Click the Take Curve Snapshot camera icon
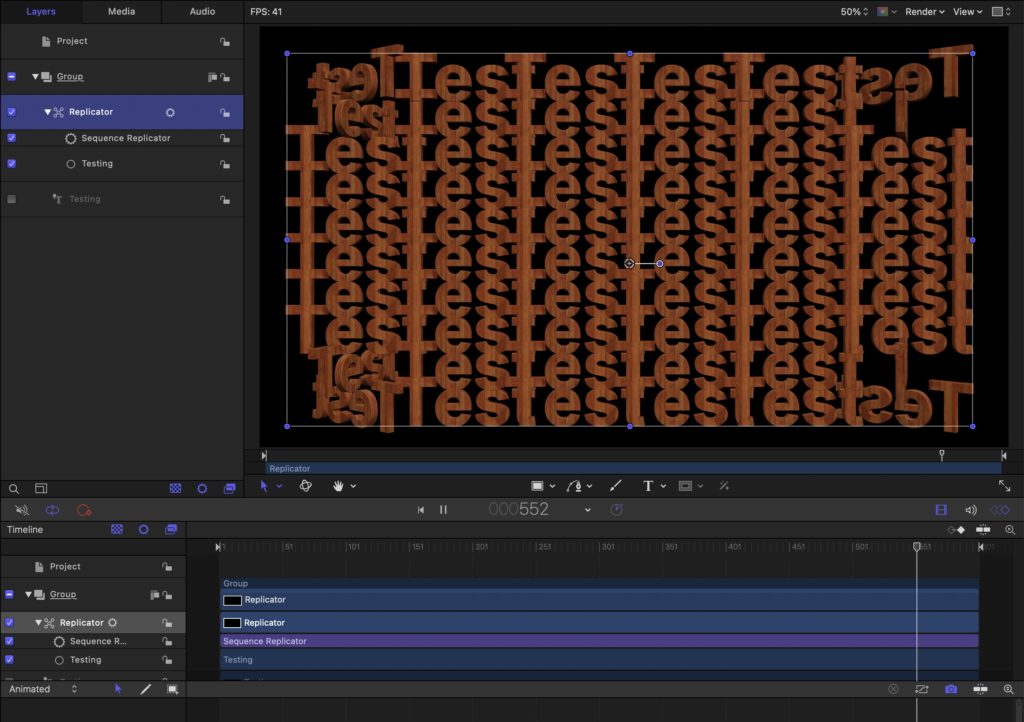The height and width of the screenshot is (722, 1024). 951,689
